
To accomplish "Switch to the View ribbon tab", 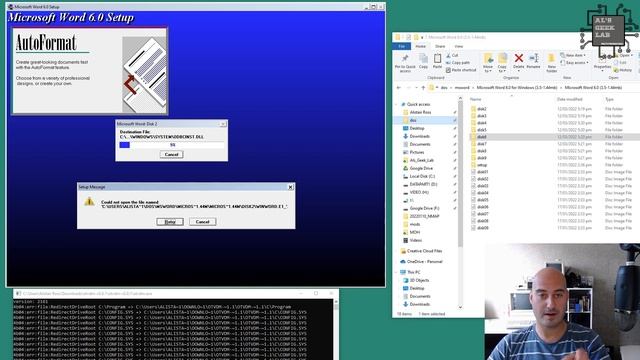I will coord(459,46).
